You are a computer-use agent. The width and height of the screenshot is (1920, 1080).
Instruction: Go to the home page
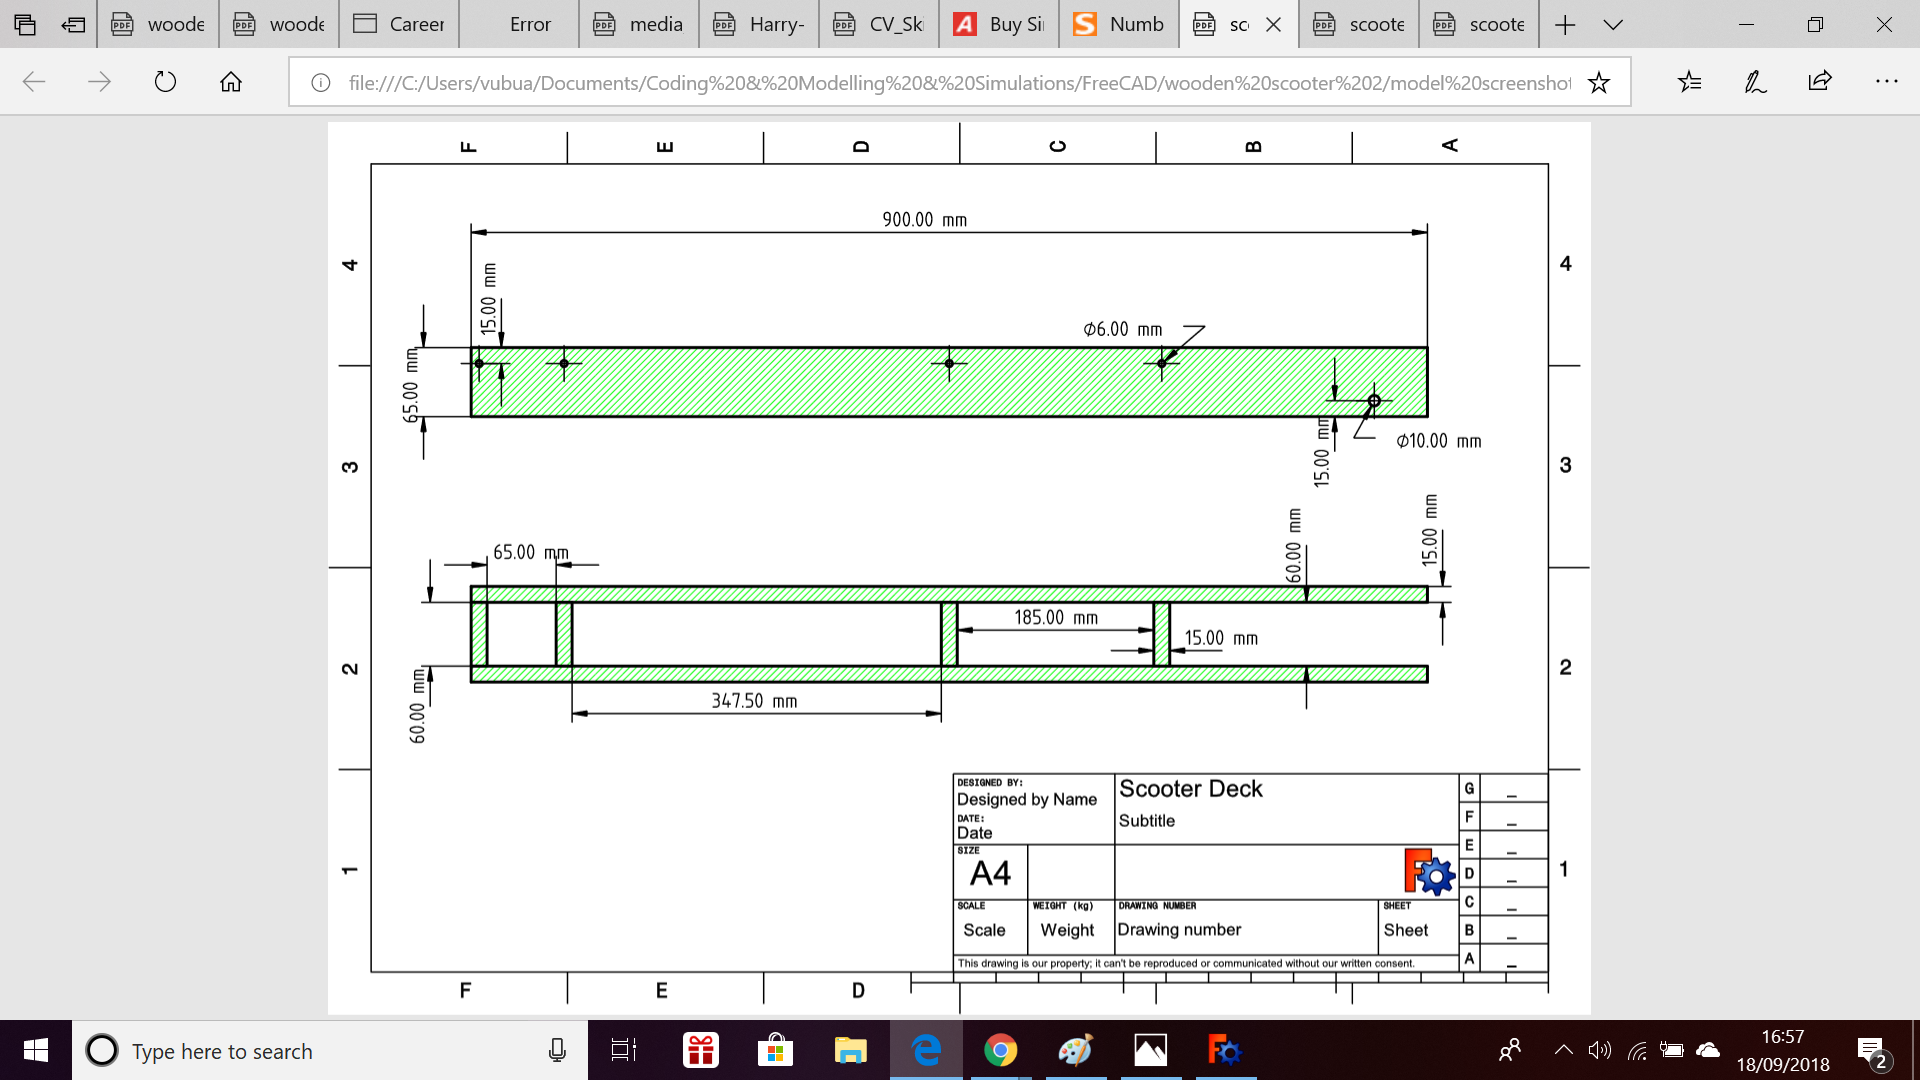coord(231,82)
